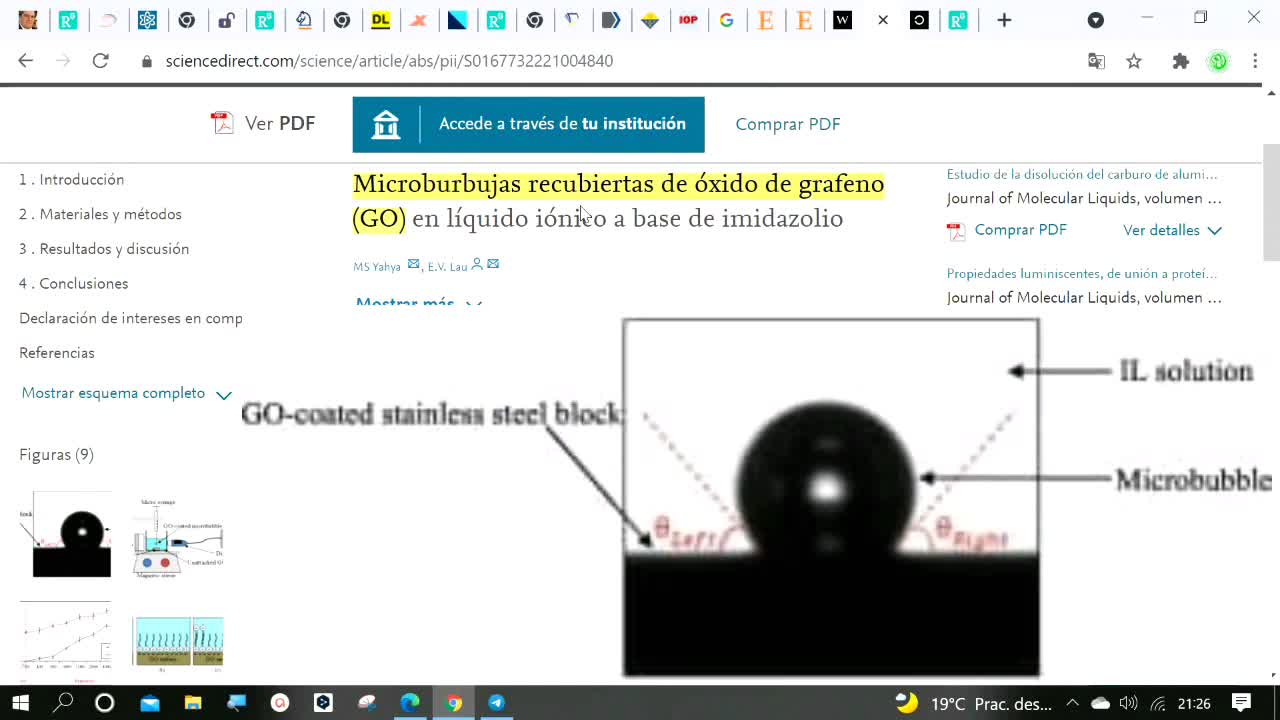Expand Ver detalles for recommended article
Viewport: 1280px width, 720px height.
(x=1172, y=230)
